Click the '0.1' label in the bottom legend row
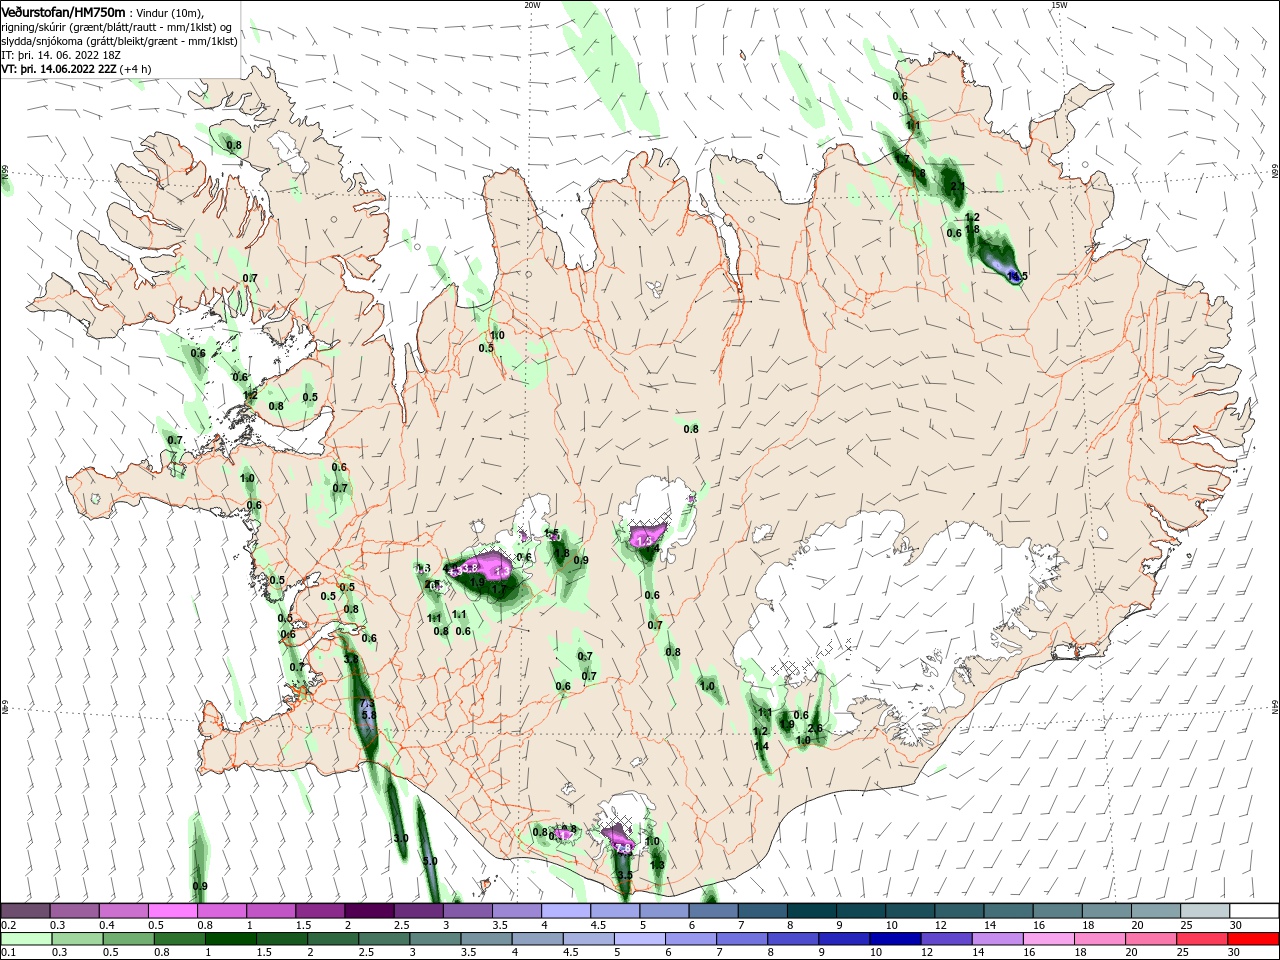The height and width of the screenshot is (960, 1280). 9,953
